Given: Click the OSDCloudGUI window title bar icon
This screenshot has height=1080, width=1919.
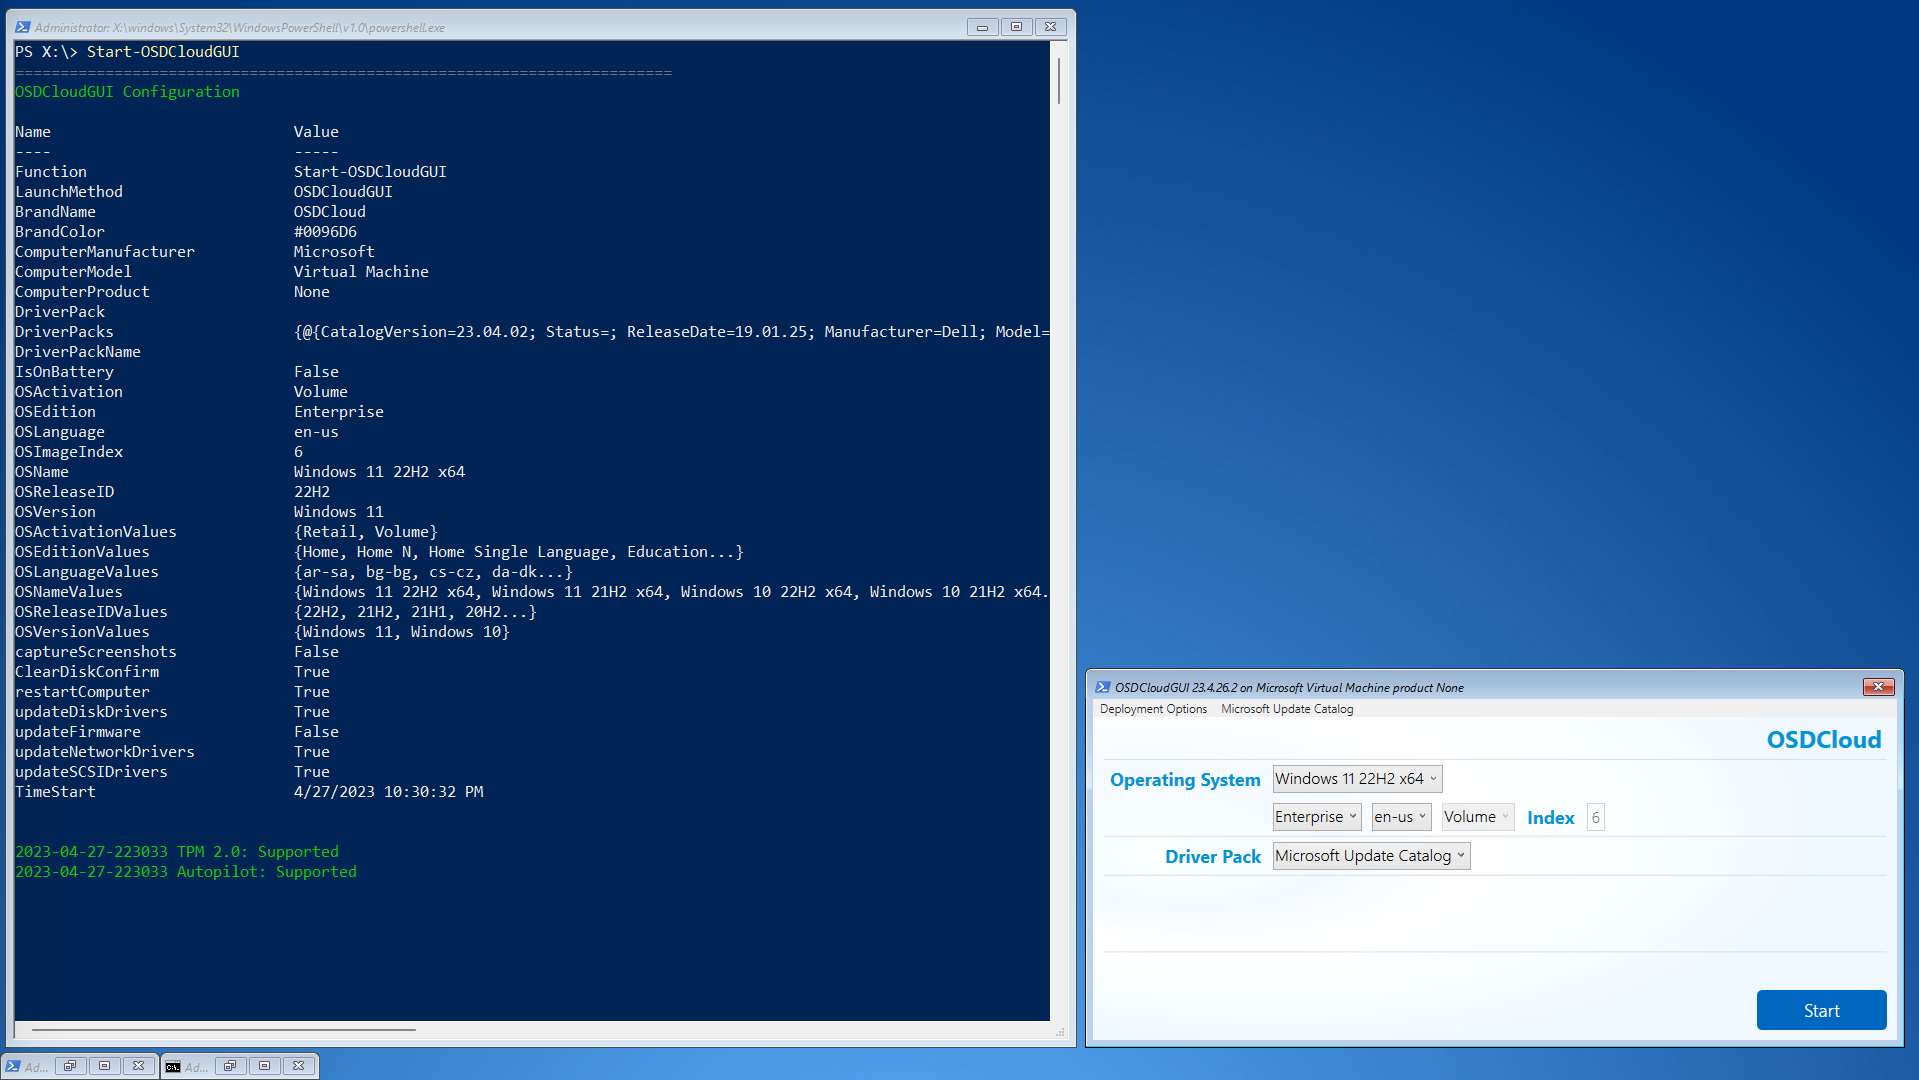Looking at the screenshot, I should 1102,687.
